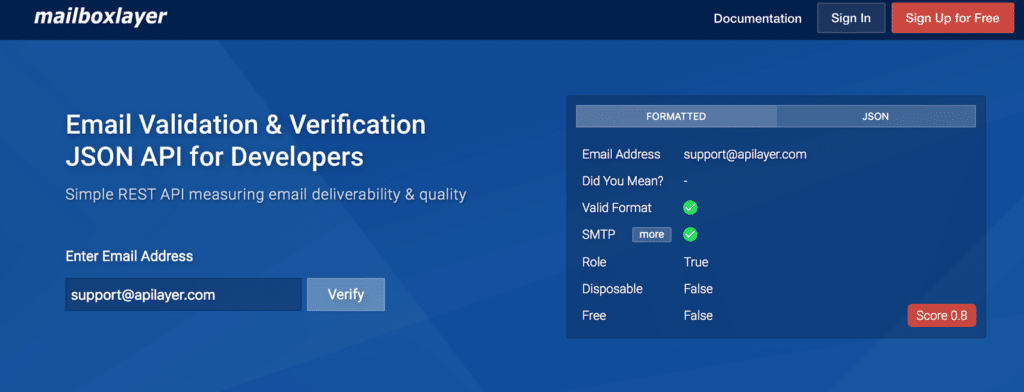The width and height of the screenshot is (1024, 392).
Task: Click the Valid Format label
Action: [x=616, y=208]
